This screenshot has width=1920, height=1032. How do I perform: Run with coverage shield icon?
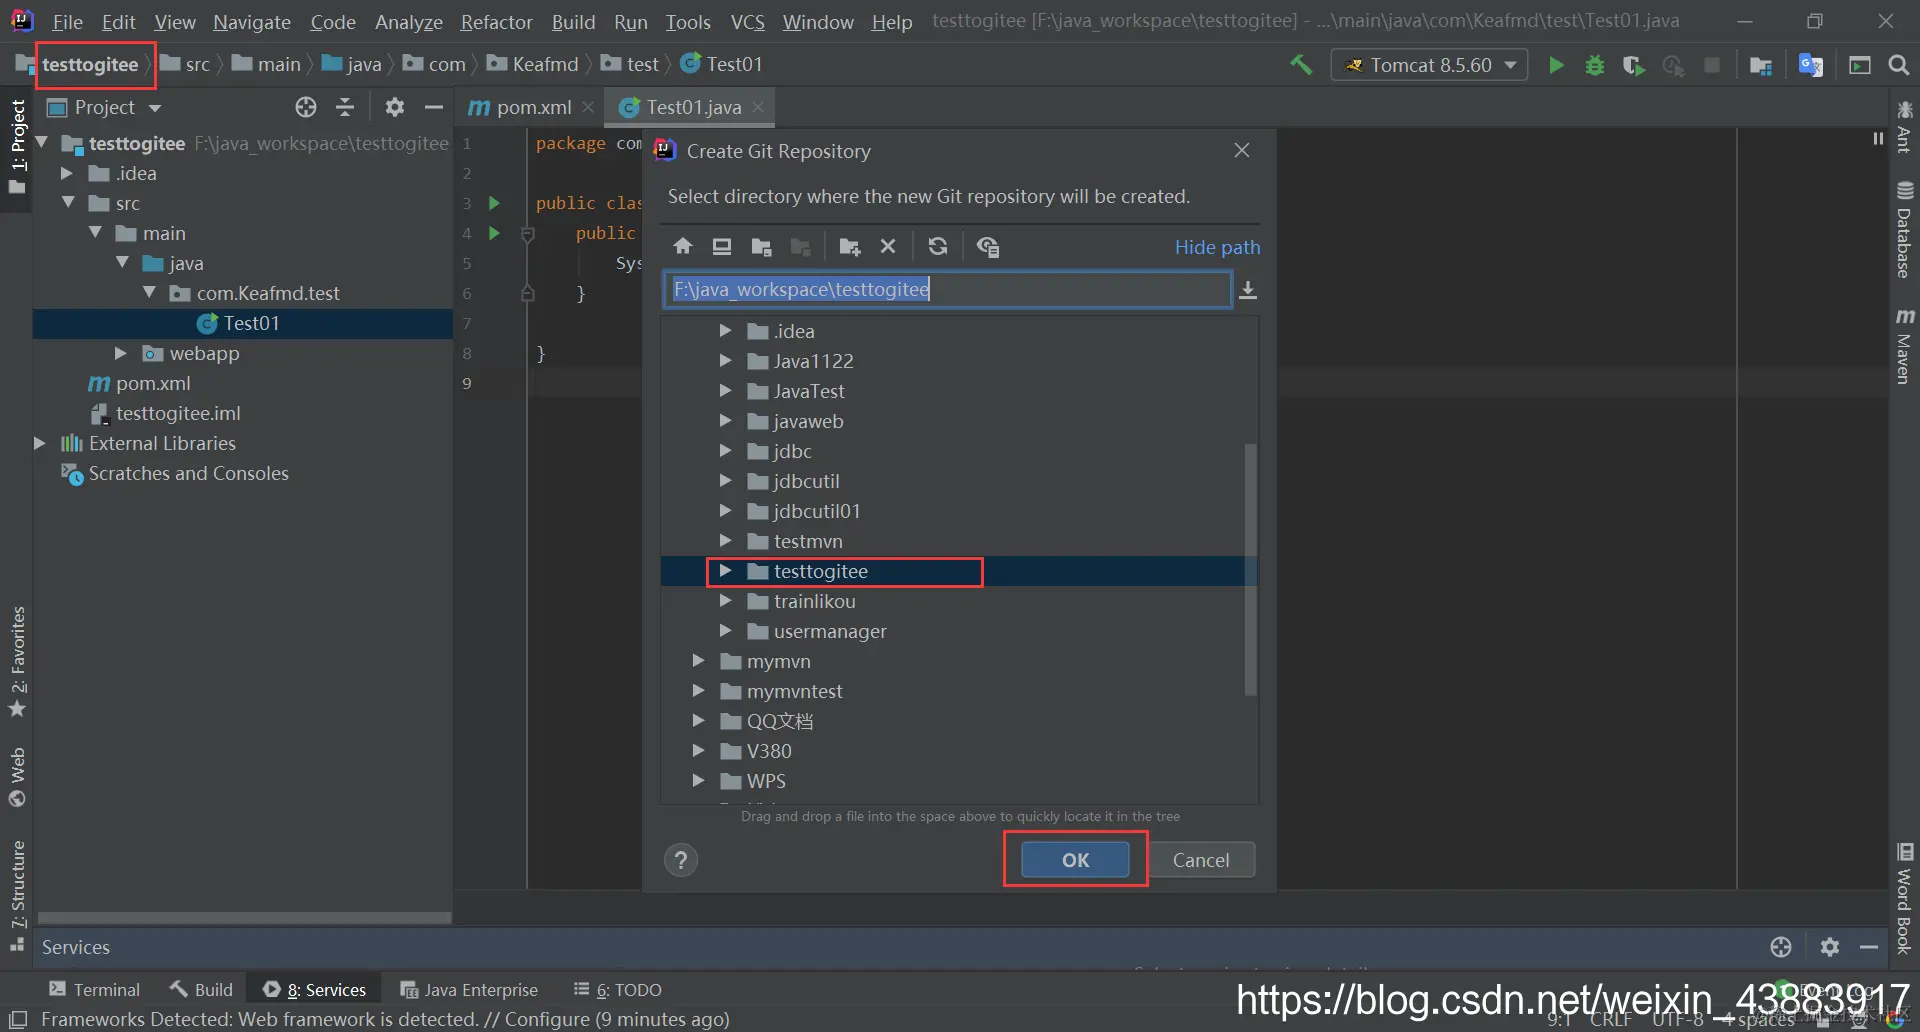[x=1634, y=65]
